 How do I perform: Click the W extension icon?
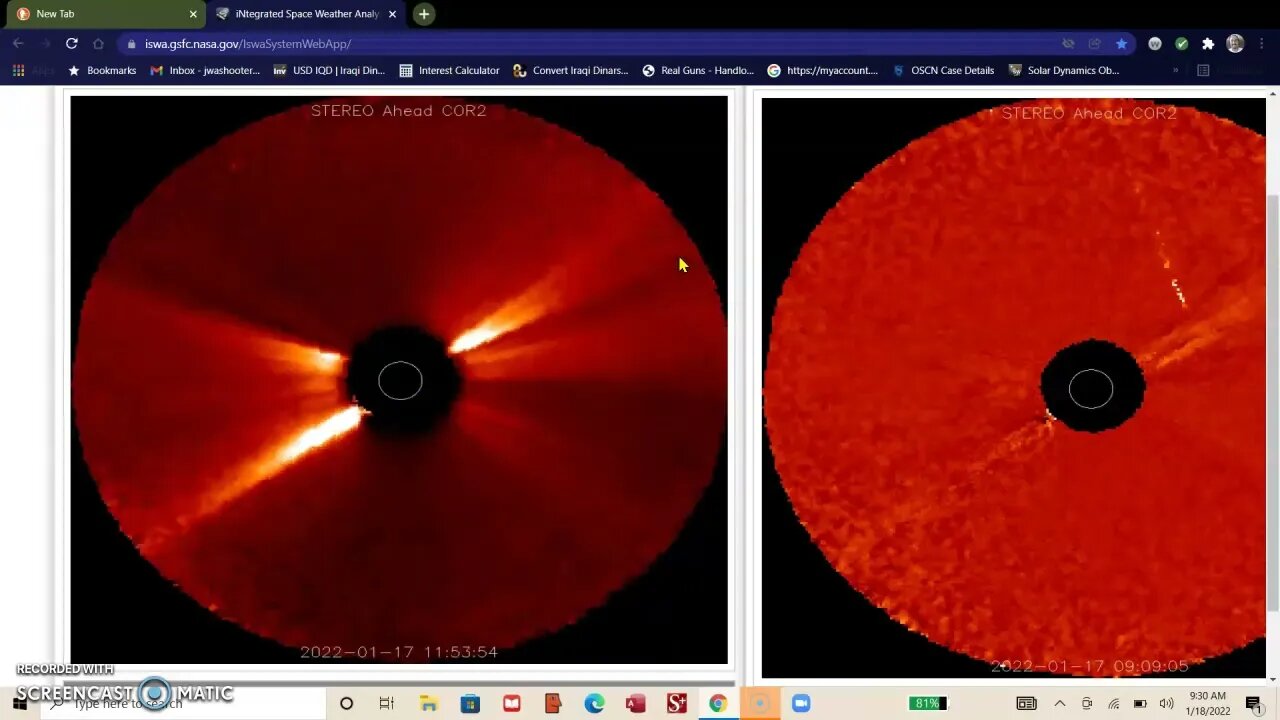tap(1155, 44)
